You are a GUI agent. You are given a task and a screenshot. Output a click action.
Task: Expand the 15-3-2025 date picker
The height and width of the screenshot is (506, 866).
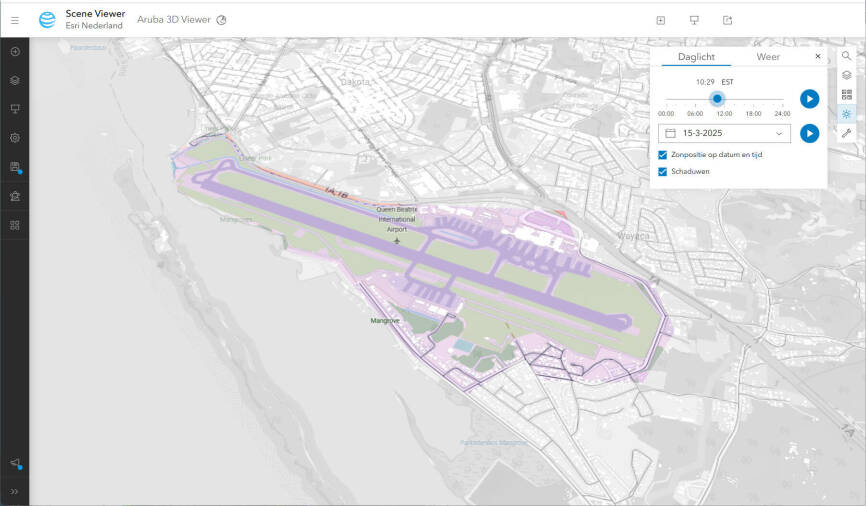tap(779, 133)
